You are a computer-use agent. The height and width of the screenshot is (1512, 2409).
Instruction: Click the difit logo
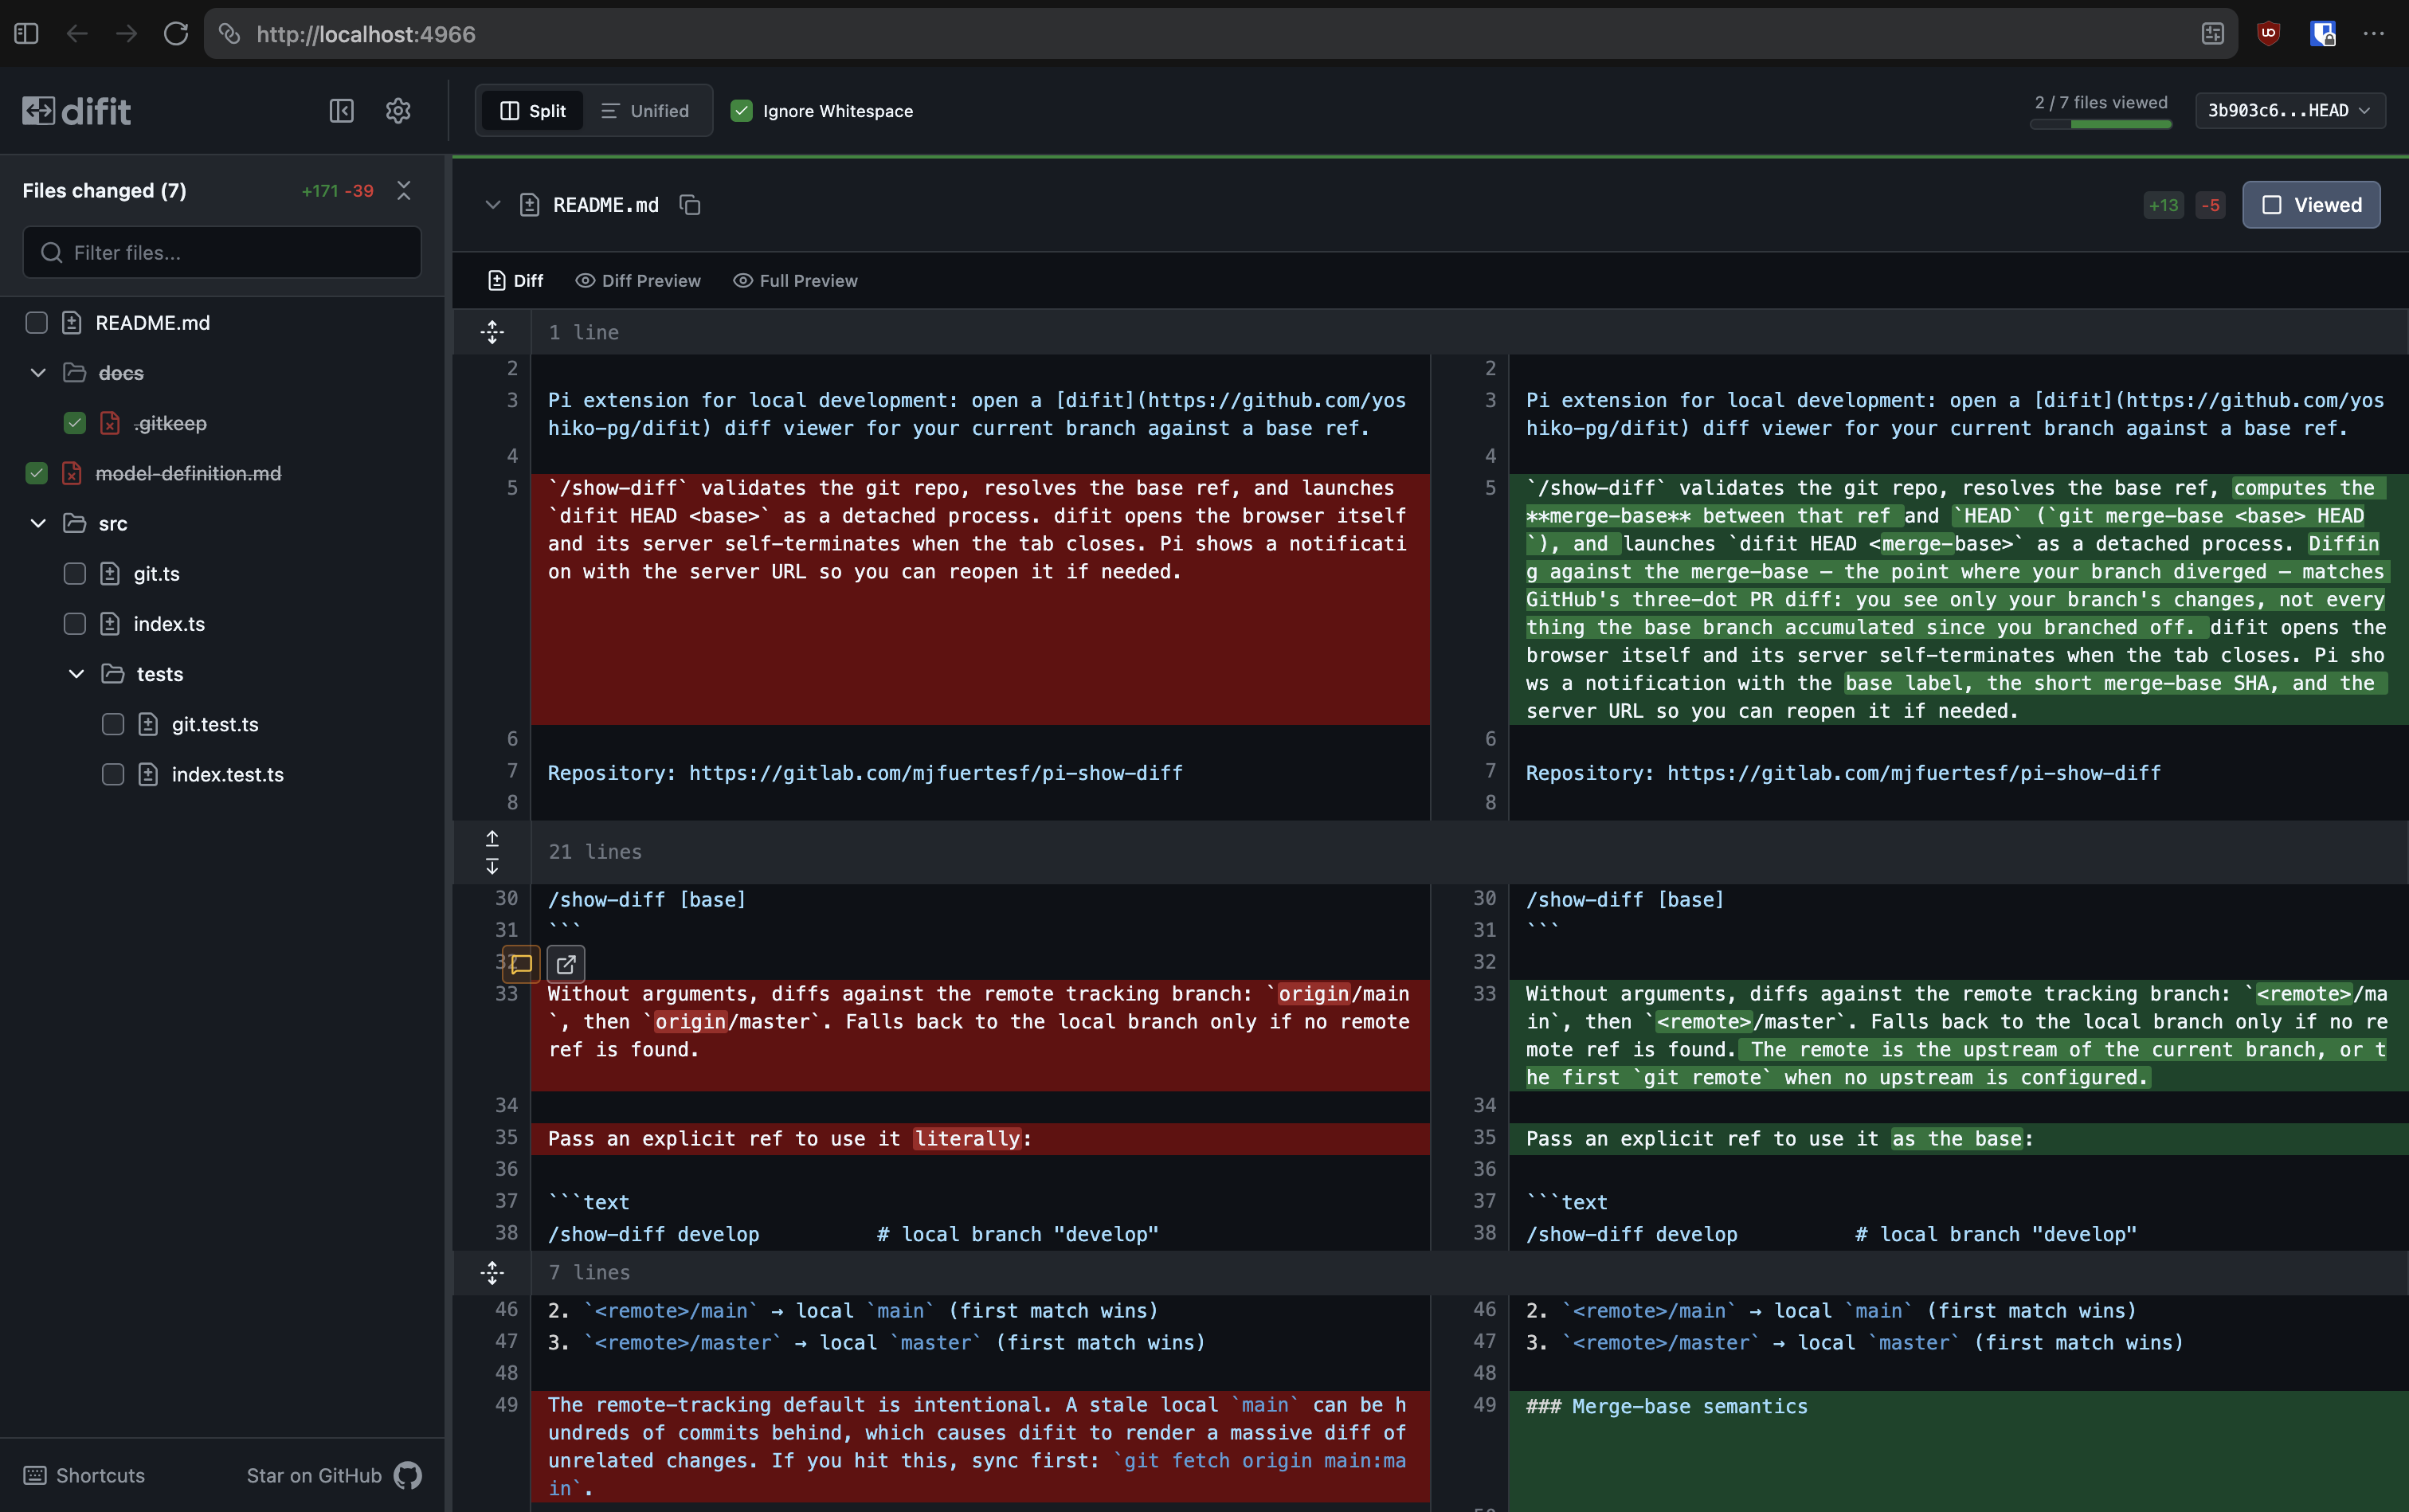[x=77, y=111]
